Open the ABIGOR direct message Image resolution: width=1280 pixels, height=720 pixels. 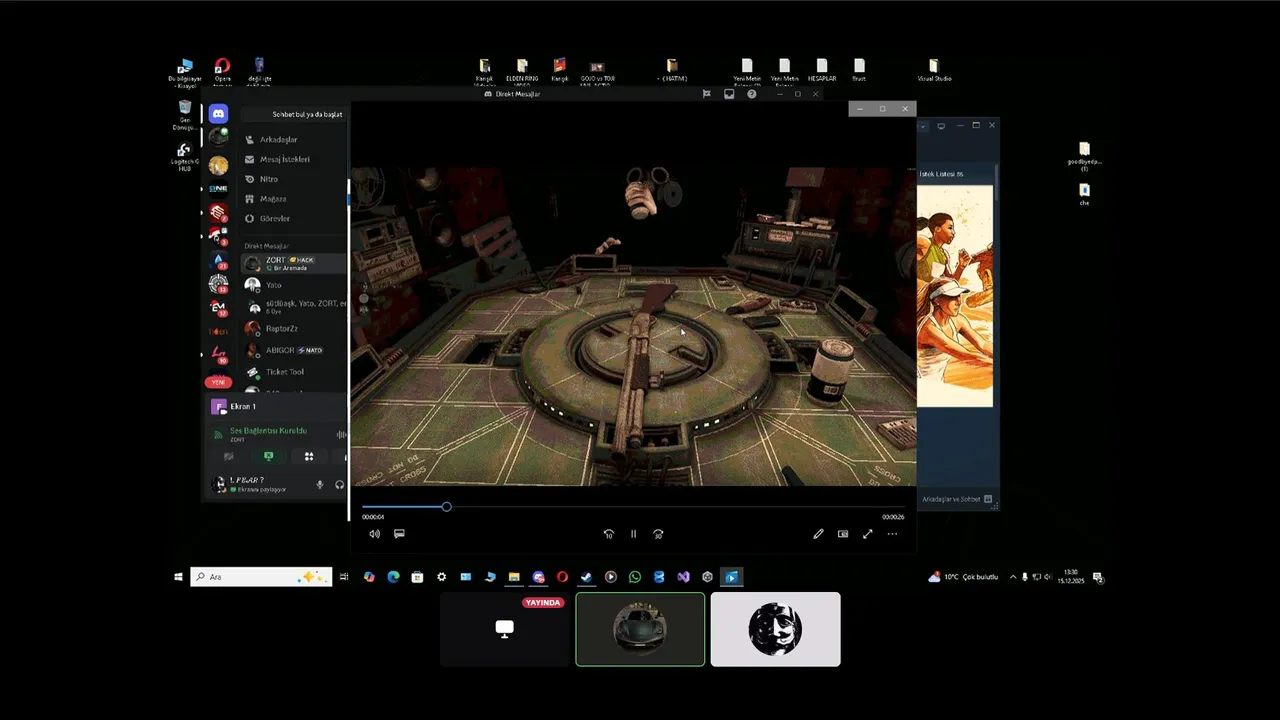click(x=294, y=350)
